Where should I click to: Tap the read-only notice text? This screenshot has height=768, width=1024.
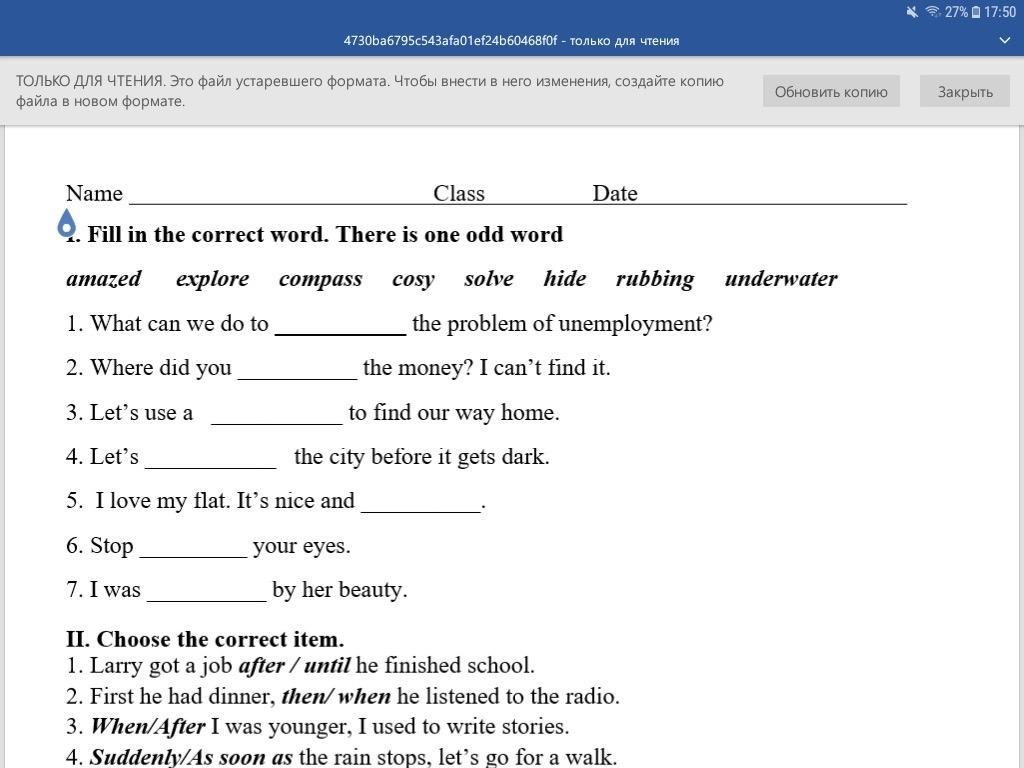click(x=370, y=91)
